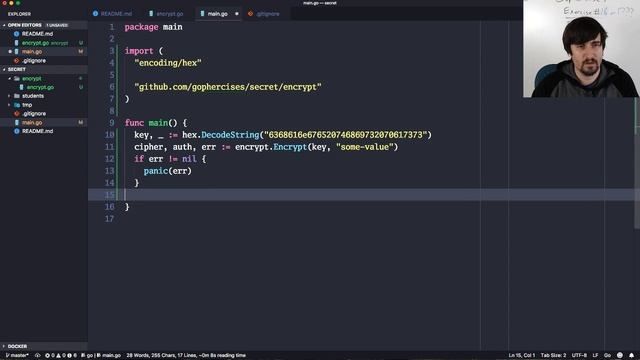Select the main.go editor tab
This screenshot has width=640, height=360.
pyautogui.click(x=217, y=13)
